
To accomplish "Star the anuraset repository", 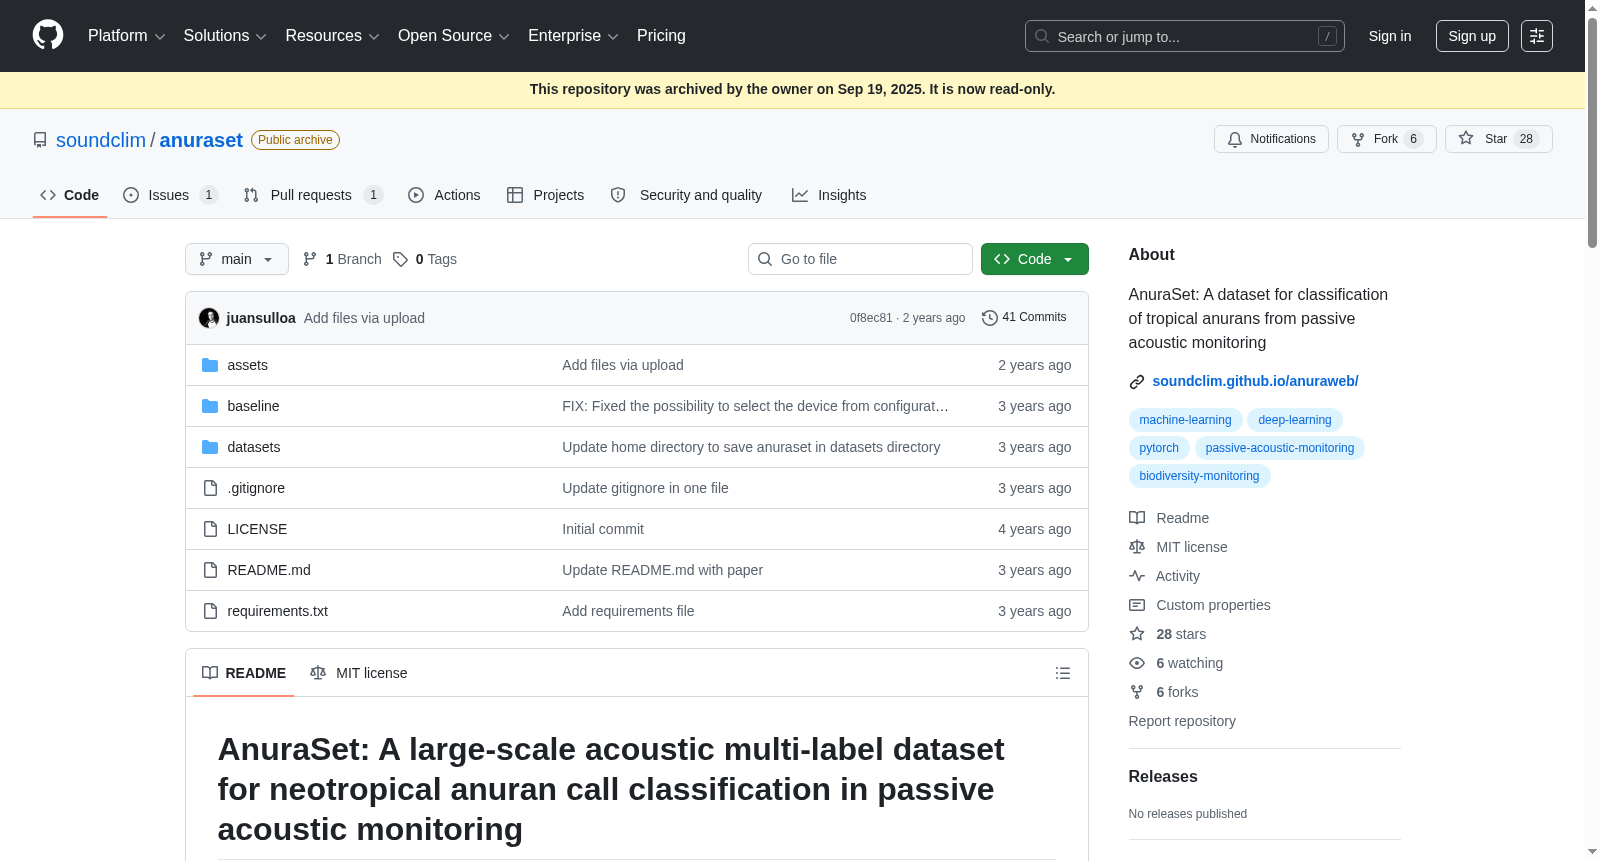I will click(x=1498, y=139).
